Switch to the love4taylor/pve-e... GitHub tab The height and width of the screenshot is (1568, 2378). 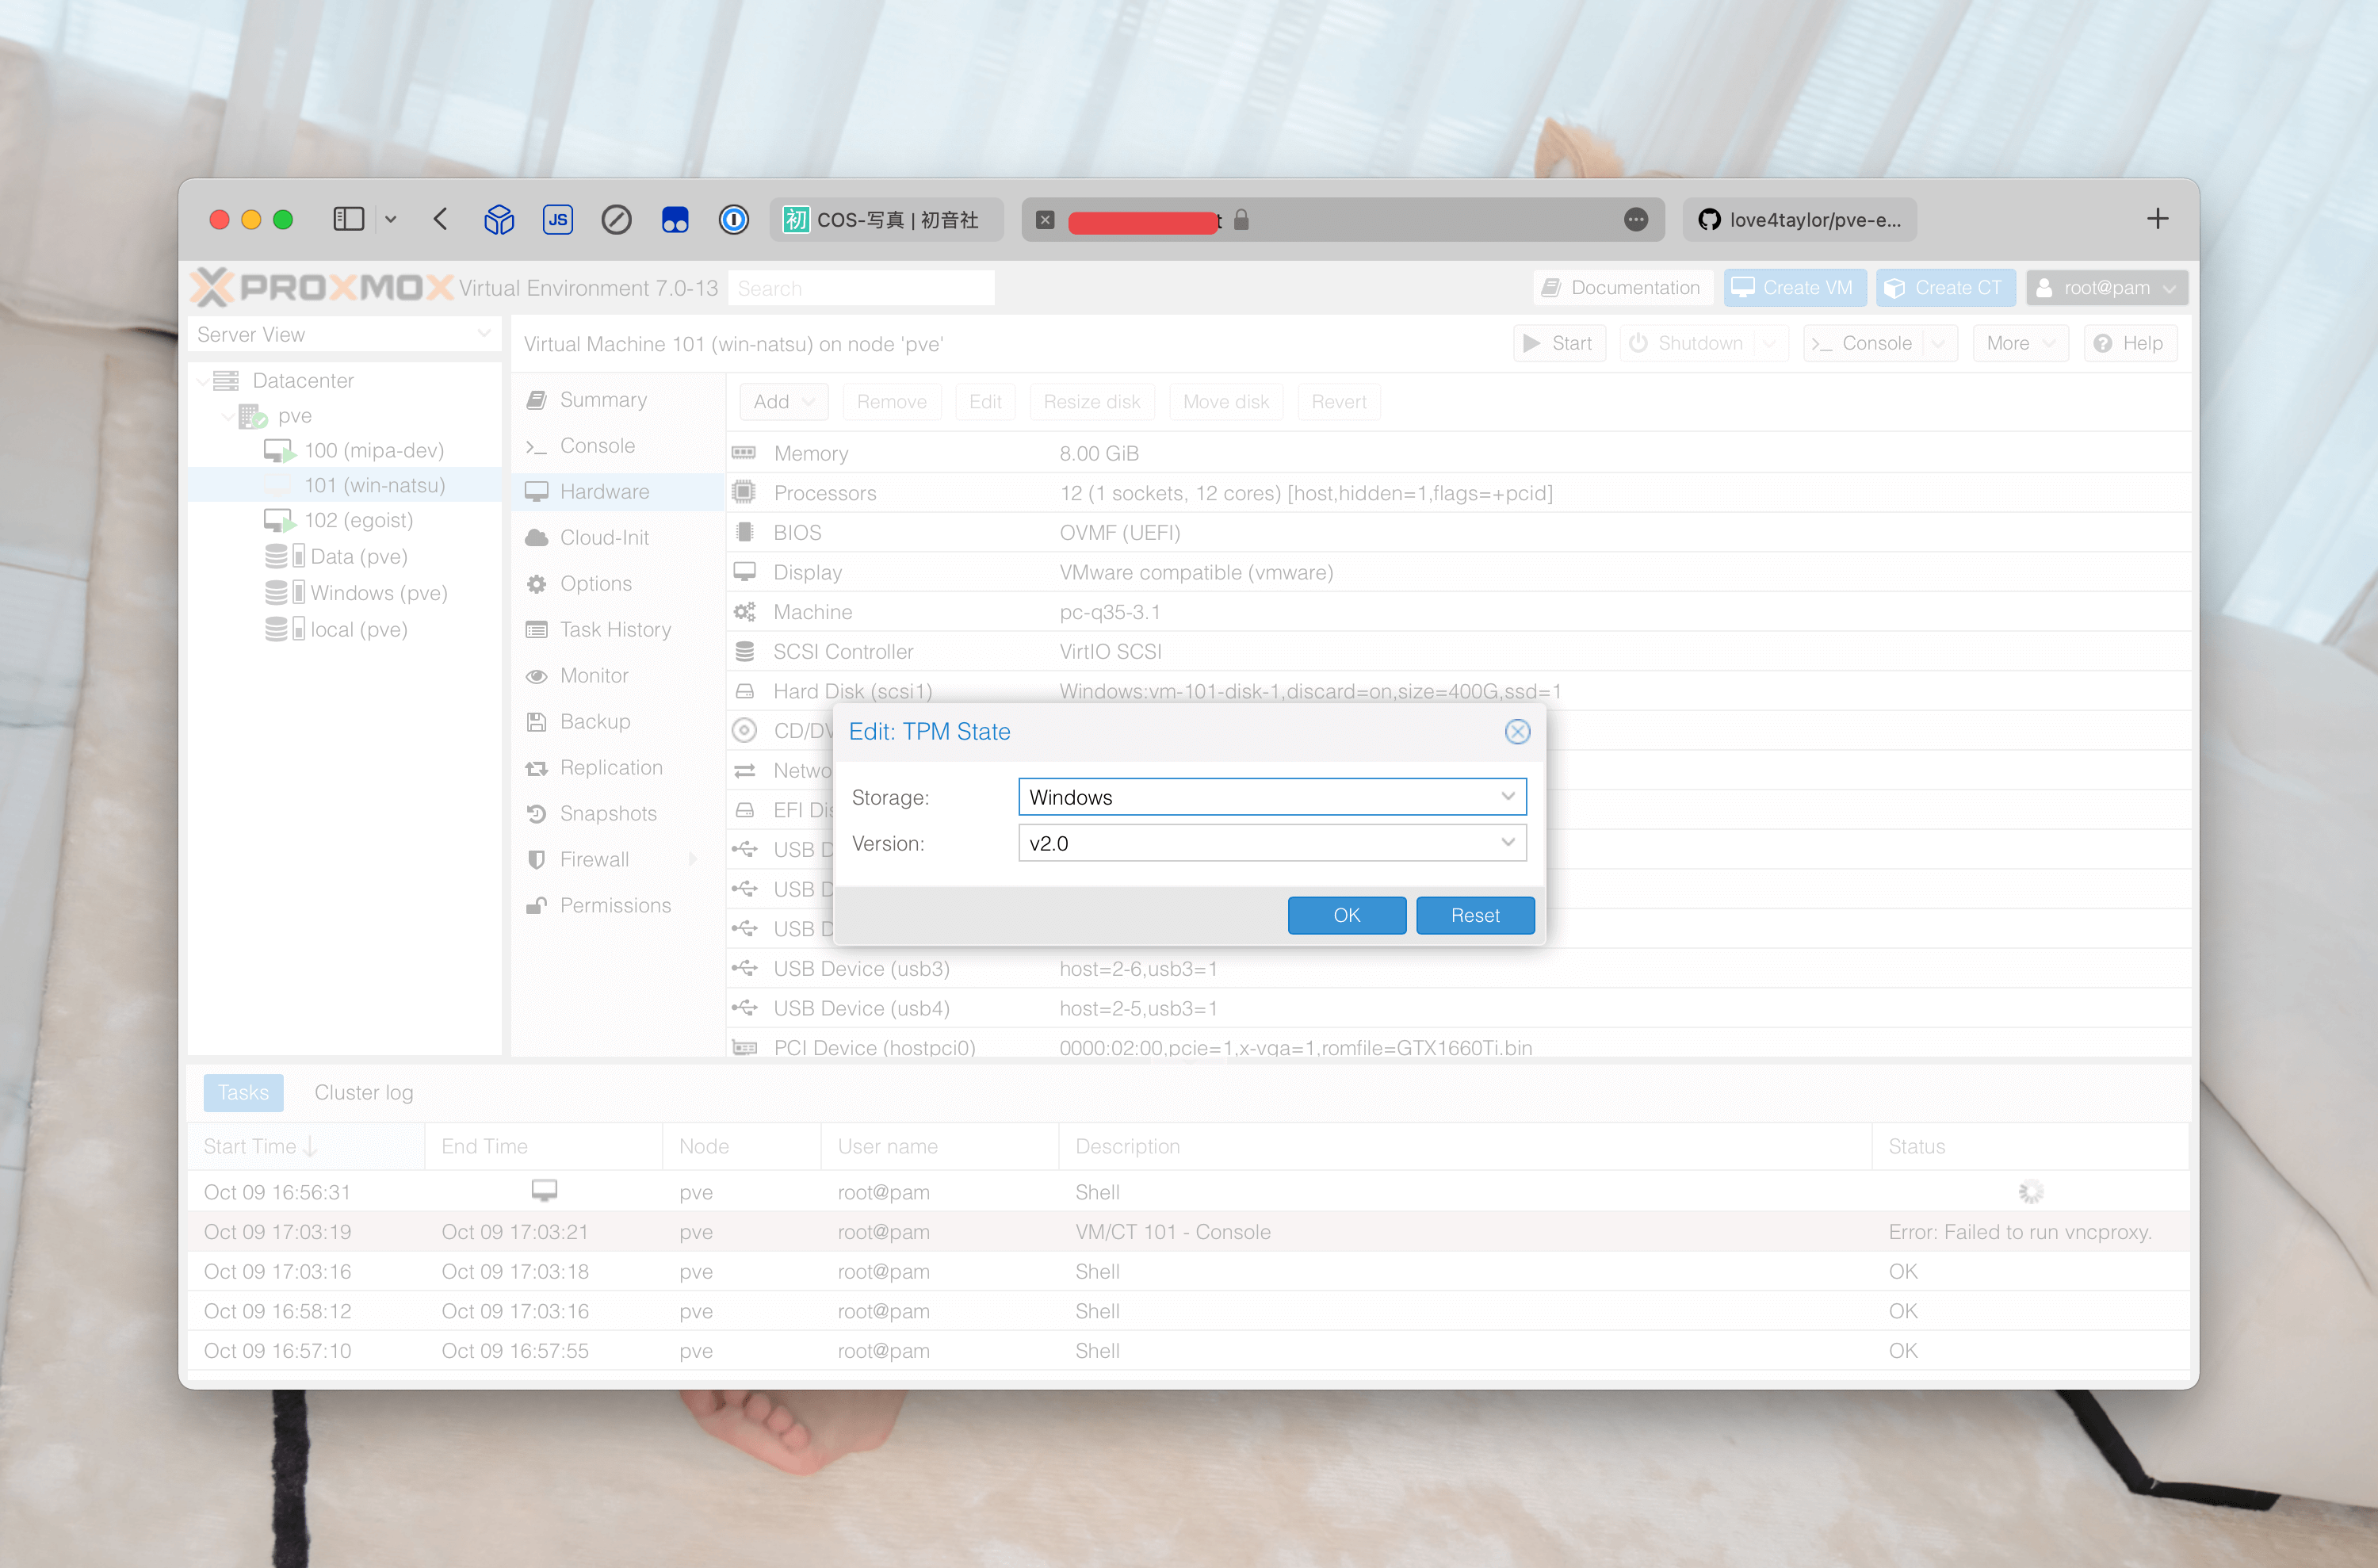[x=1799, y=220]
